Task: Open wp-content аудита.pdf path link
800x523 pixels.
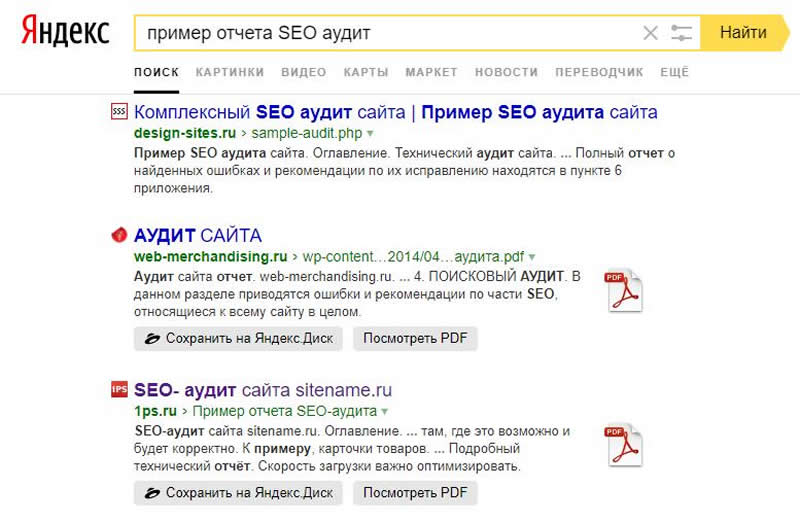Action: [x=413, y=257]
